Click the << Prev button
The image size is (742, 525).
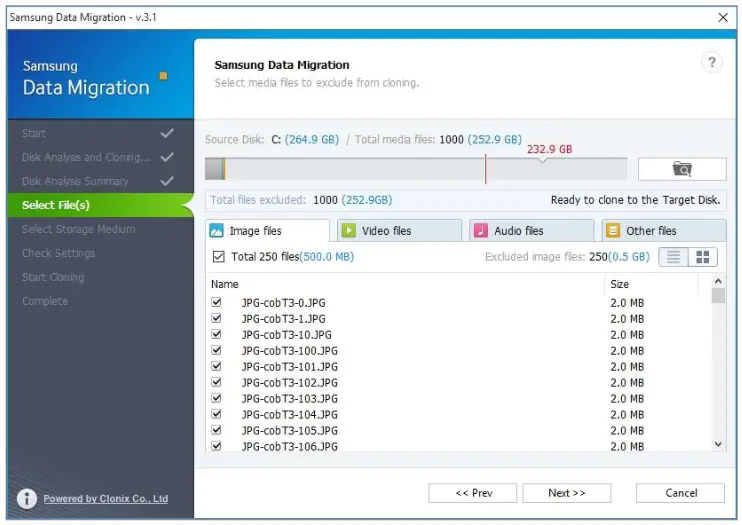coord(472,493)
